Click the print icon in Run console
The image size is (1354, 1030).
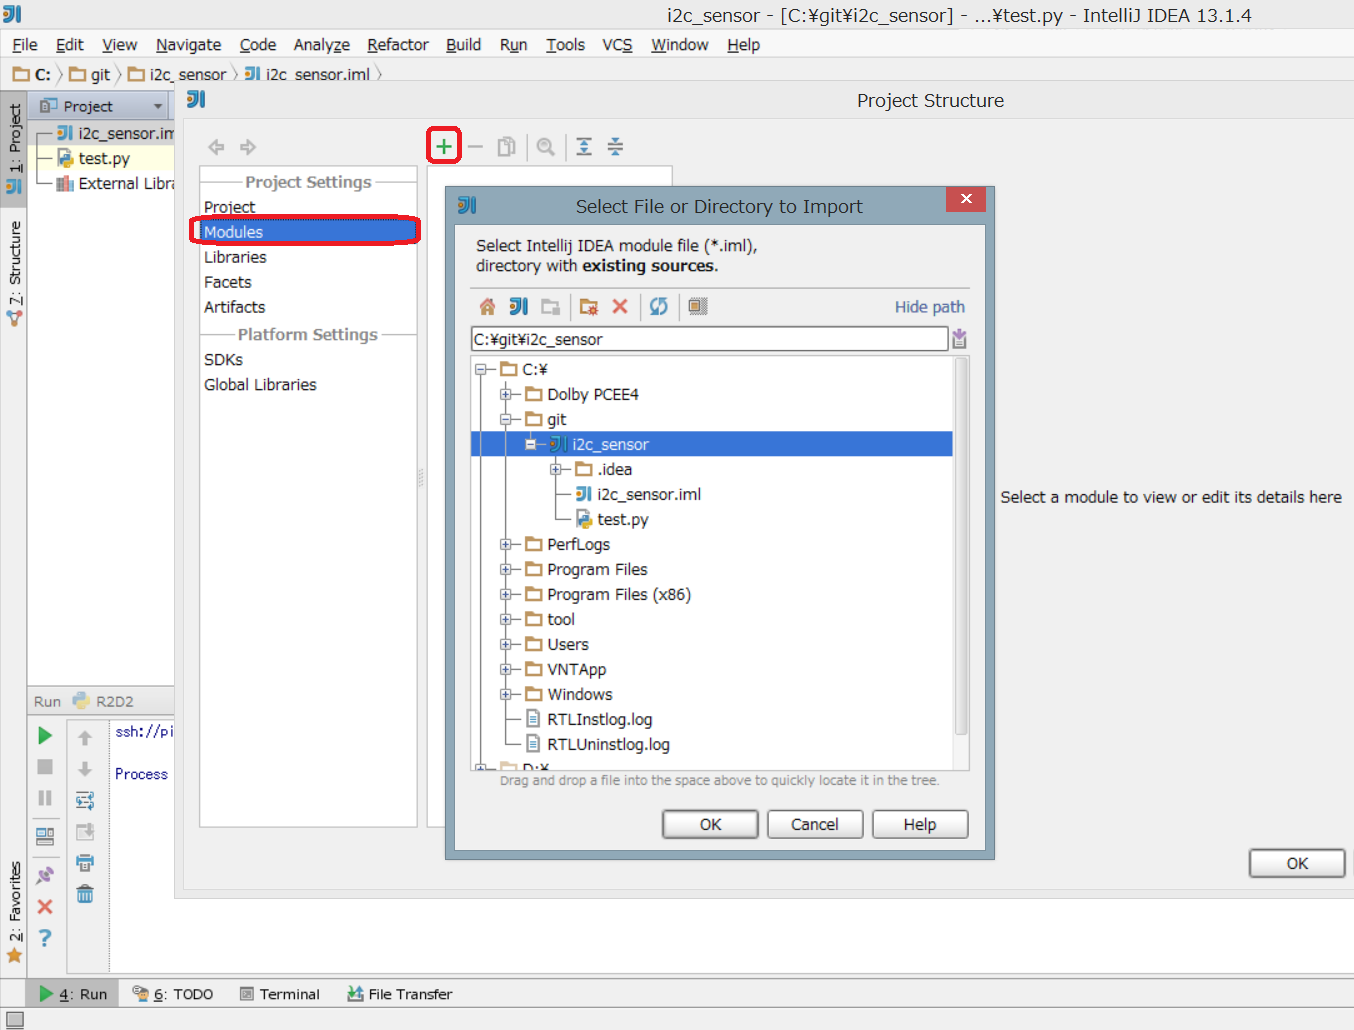[x=85, y=862]
